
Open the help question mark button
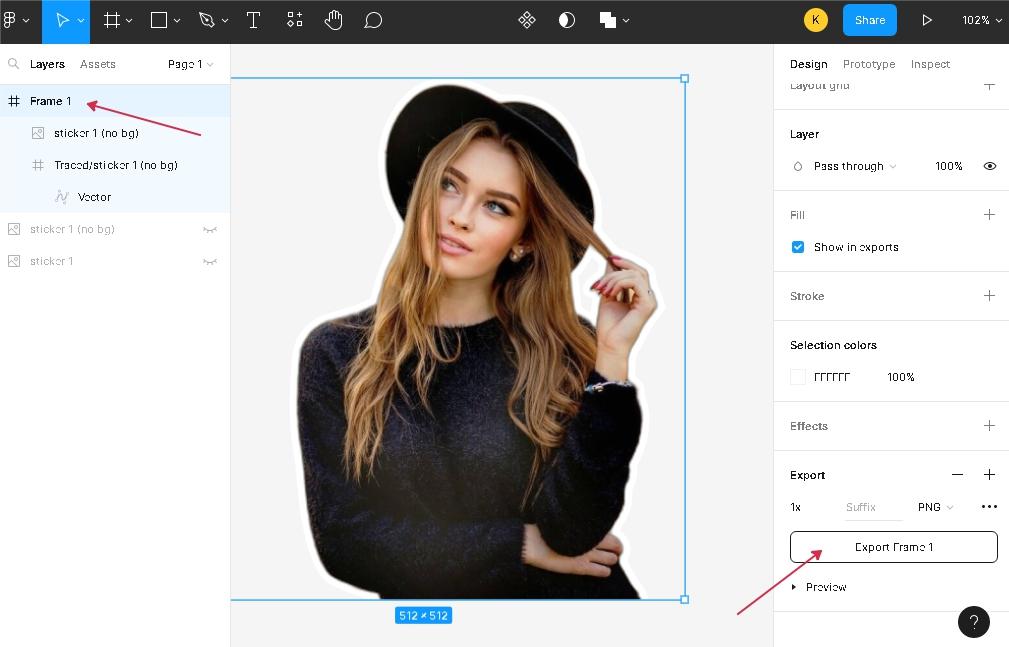coord(974,622)
